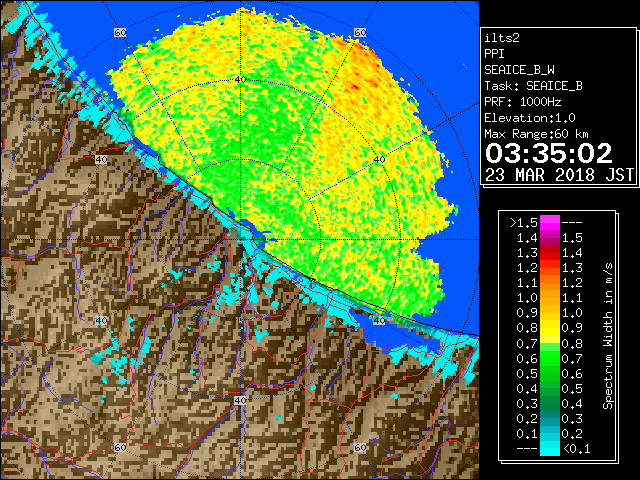This screenshot has height=480, width=640.
Task: Select the 'Elevation:1.0' text
Action: (529, 118)
